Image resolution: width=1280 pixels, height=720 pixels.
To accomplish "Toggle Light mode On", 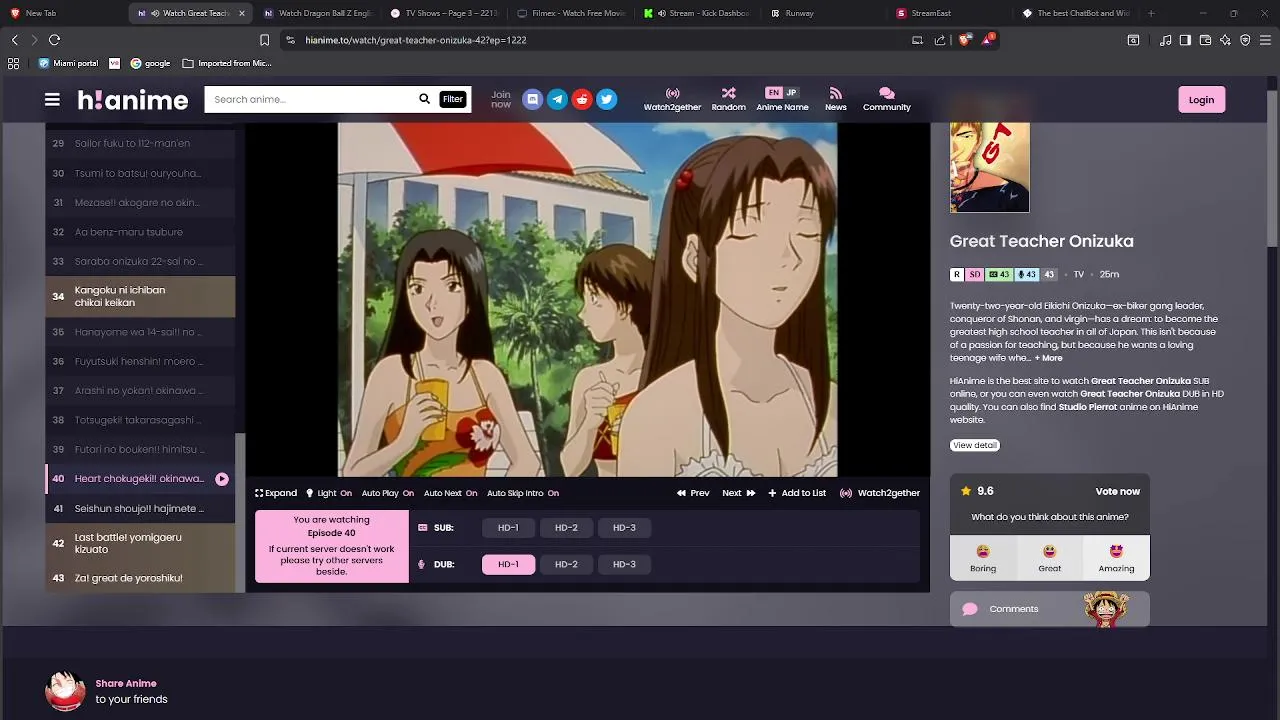I will pos(329,493).
